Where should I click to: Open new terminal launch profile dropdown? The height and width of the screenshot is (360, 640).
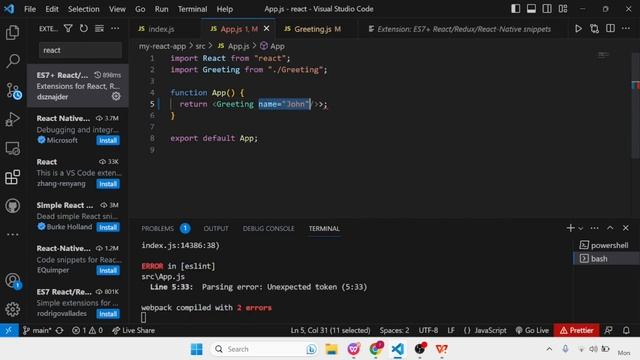(x=581, y=228)
